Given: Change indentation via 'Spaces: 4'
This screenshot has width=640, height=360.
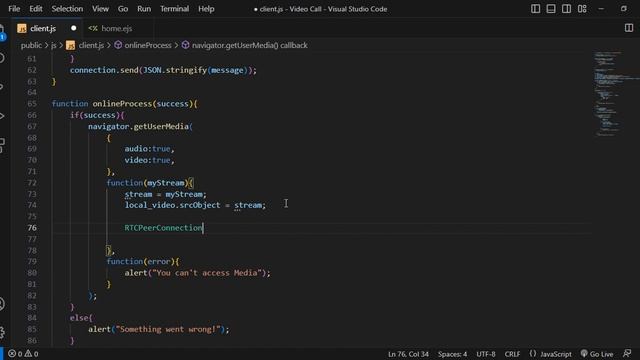Looking at the screenshot, I should (452, 354).
